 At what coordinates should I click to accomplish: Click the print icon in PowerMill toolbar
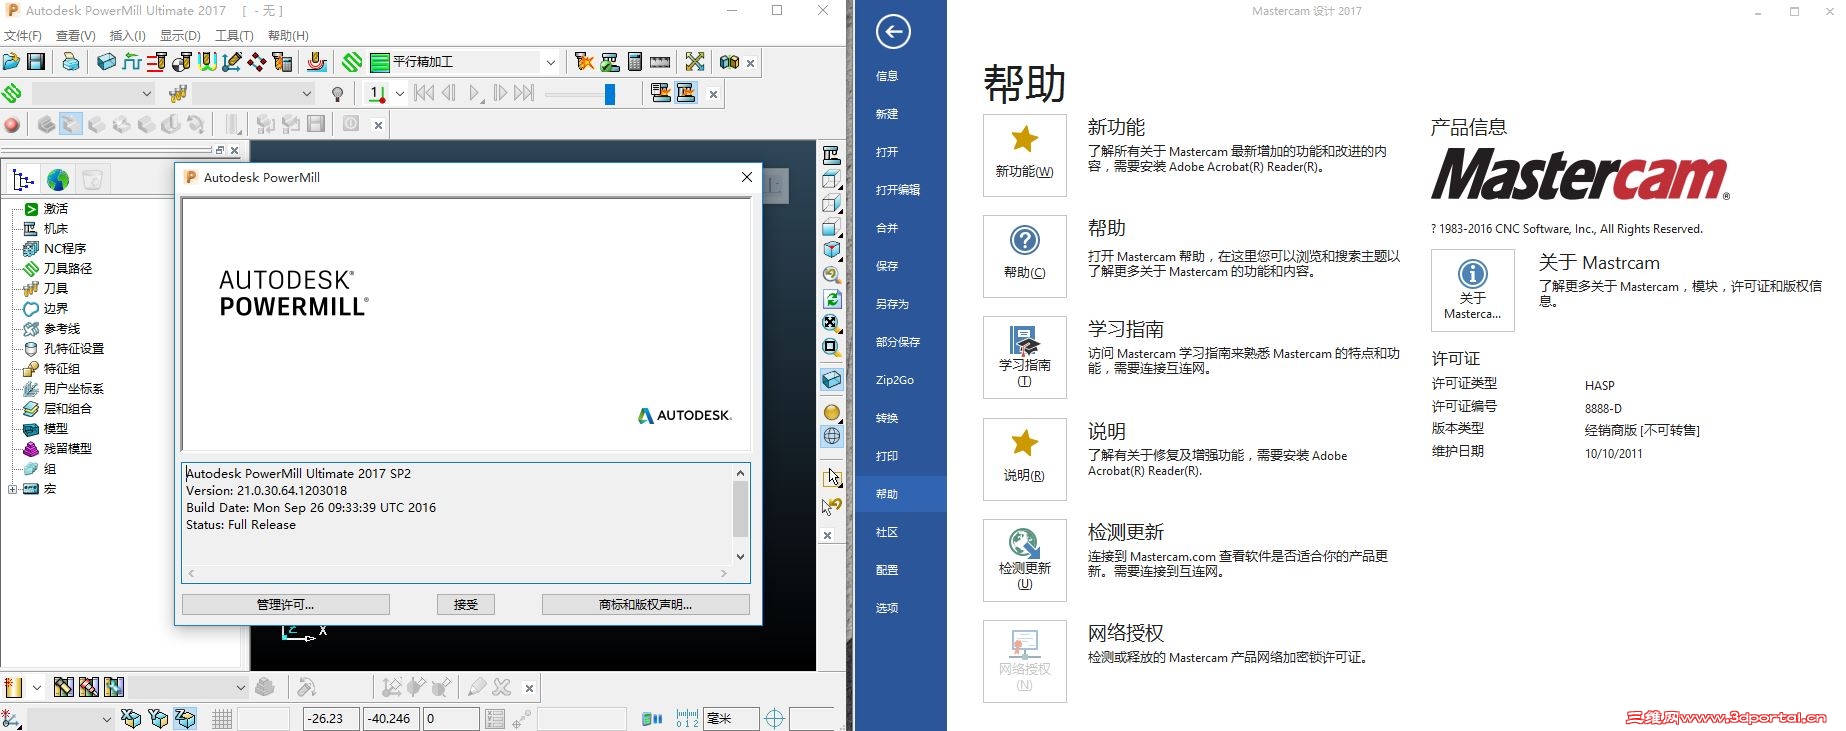[70, 62]
